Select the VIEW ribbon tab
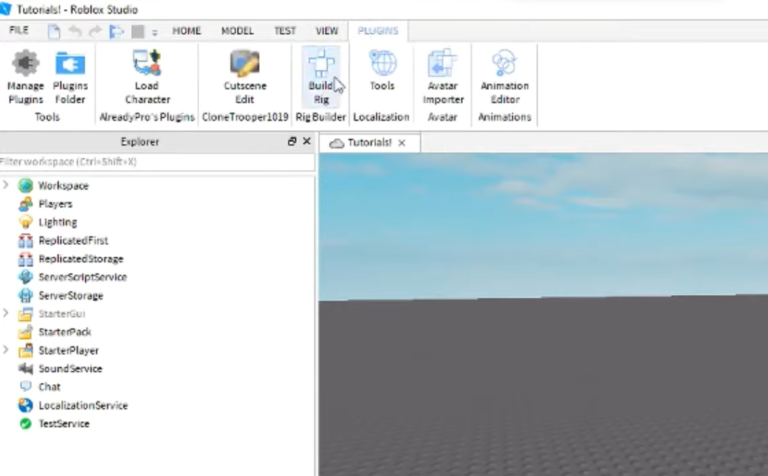 tap(326, 31)
